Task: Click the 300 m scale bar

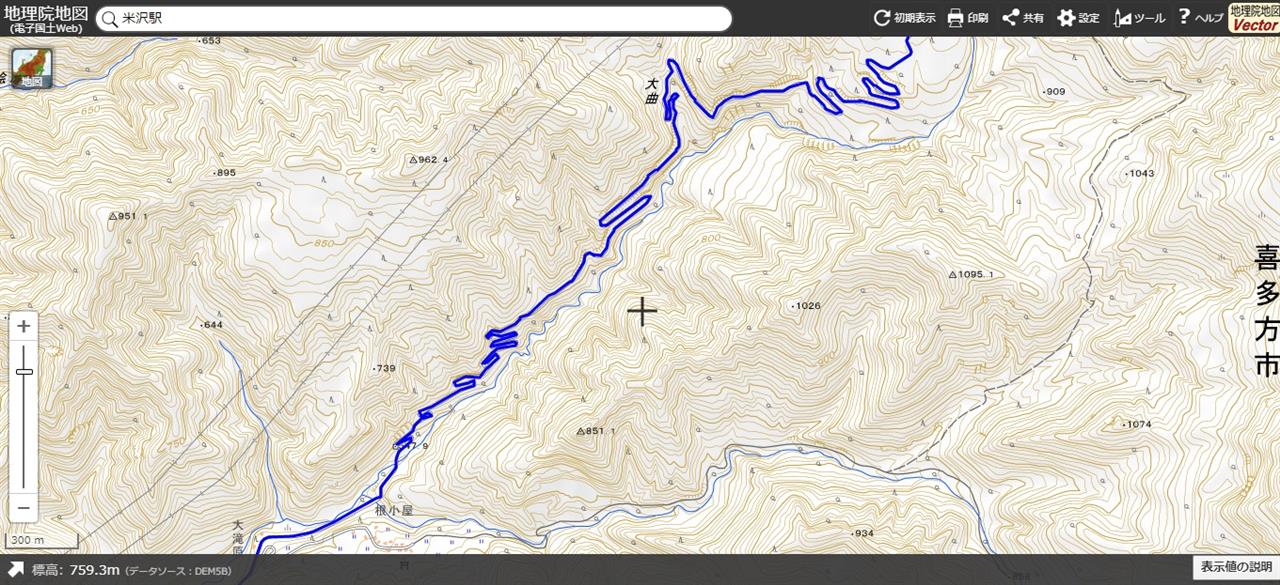Action: point(26,540)
